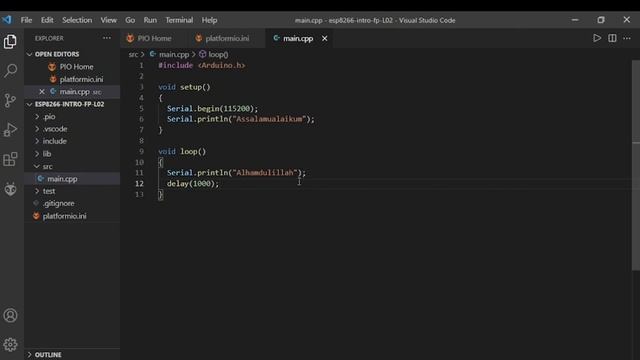The image size is (640, 360).
Task: Open the Terminal menu
Action: tap(179, 20)
